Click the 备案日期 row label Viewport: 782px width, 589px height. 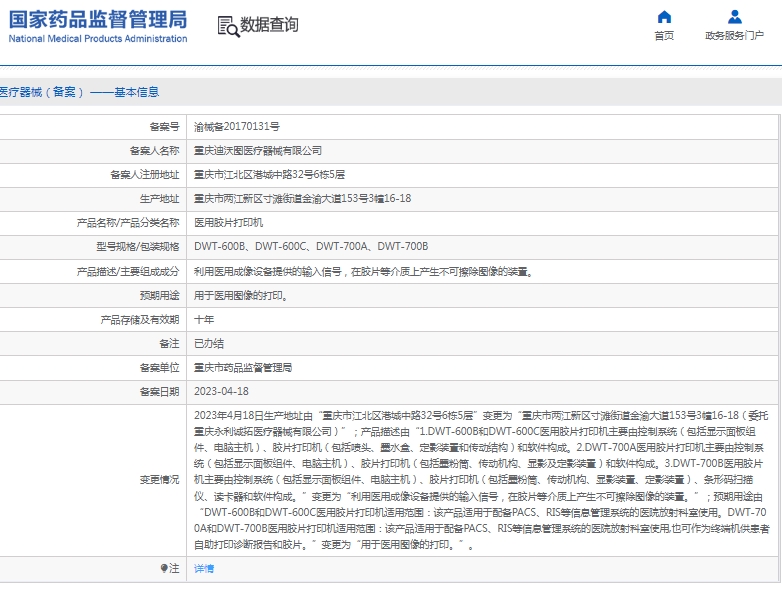coord(160,392)
